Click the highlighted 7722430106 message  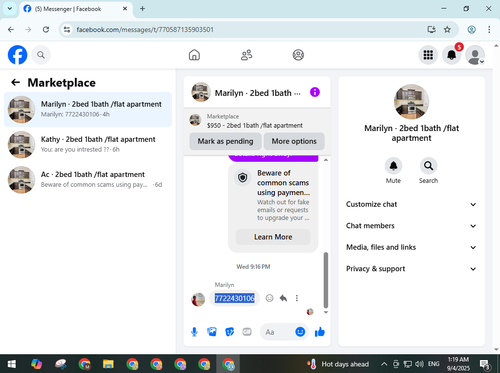click(234, 298)
